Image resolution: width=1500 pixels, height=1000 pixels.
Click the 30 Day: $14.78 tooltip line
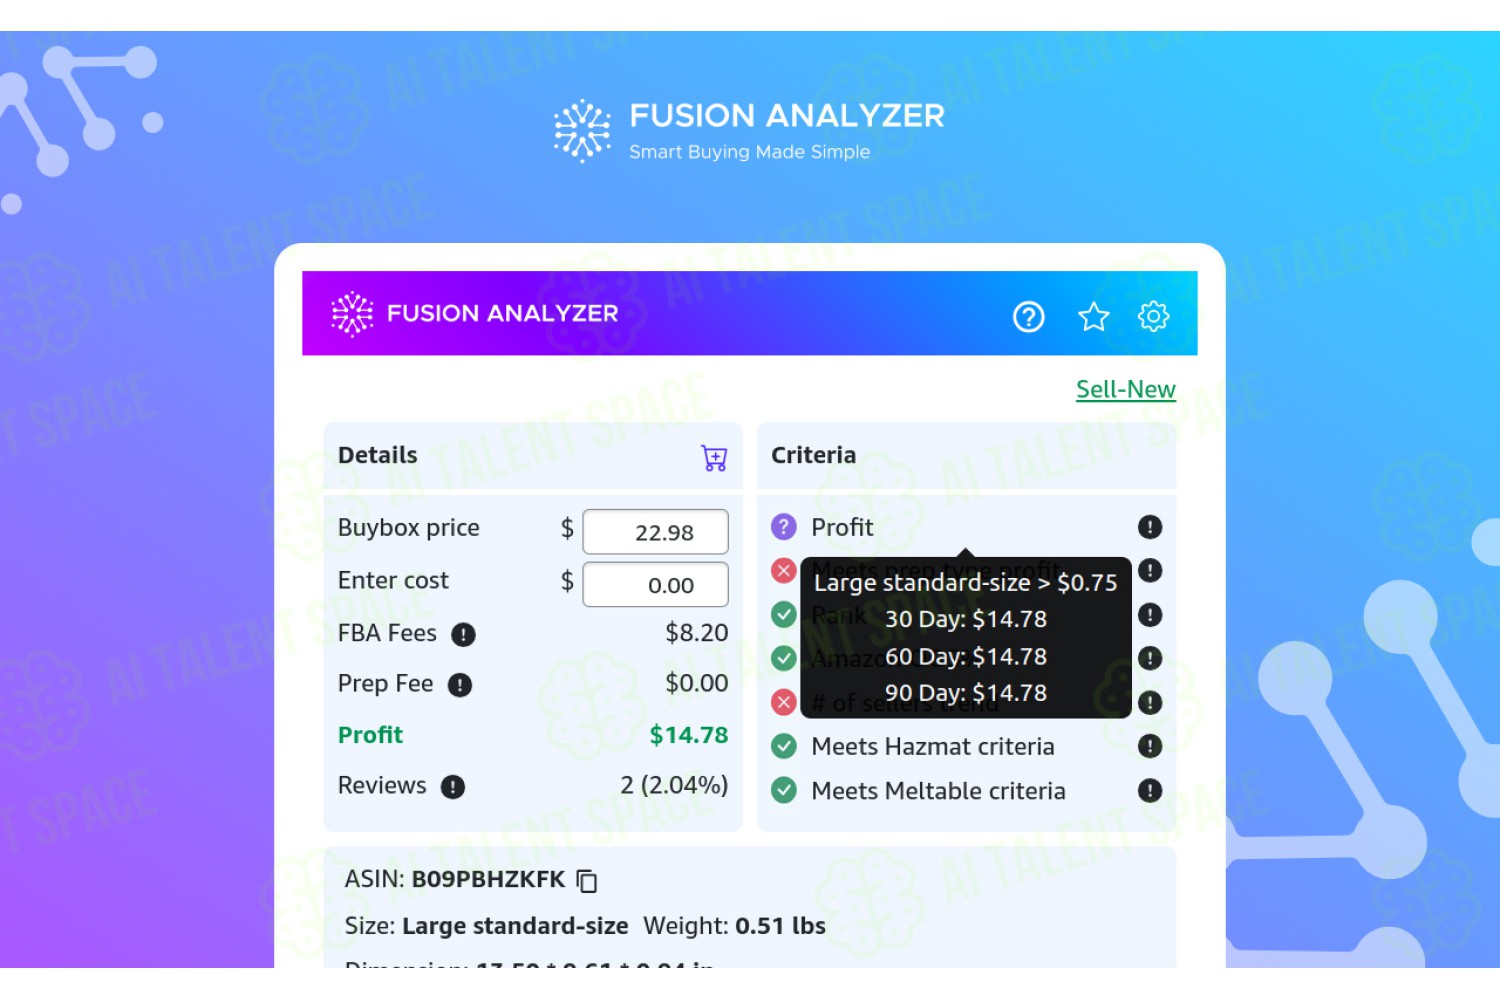966,619
